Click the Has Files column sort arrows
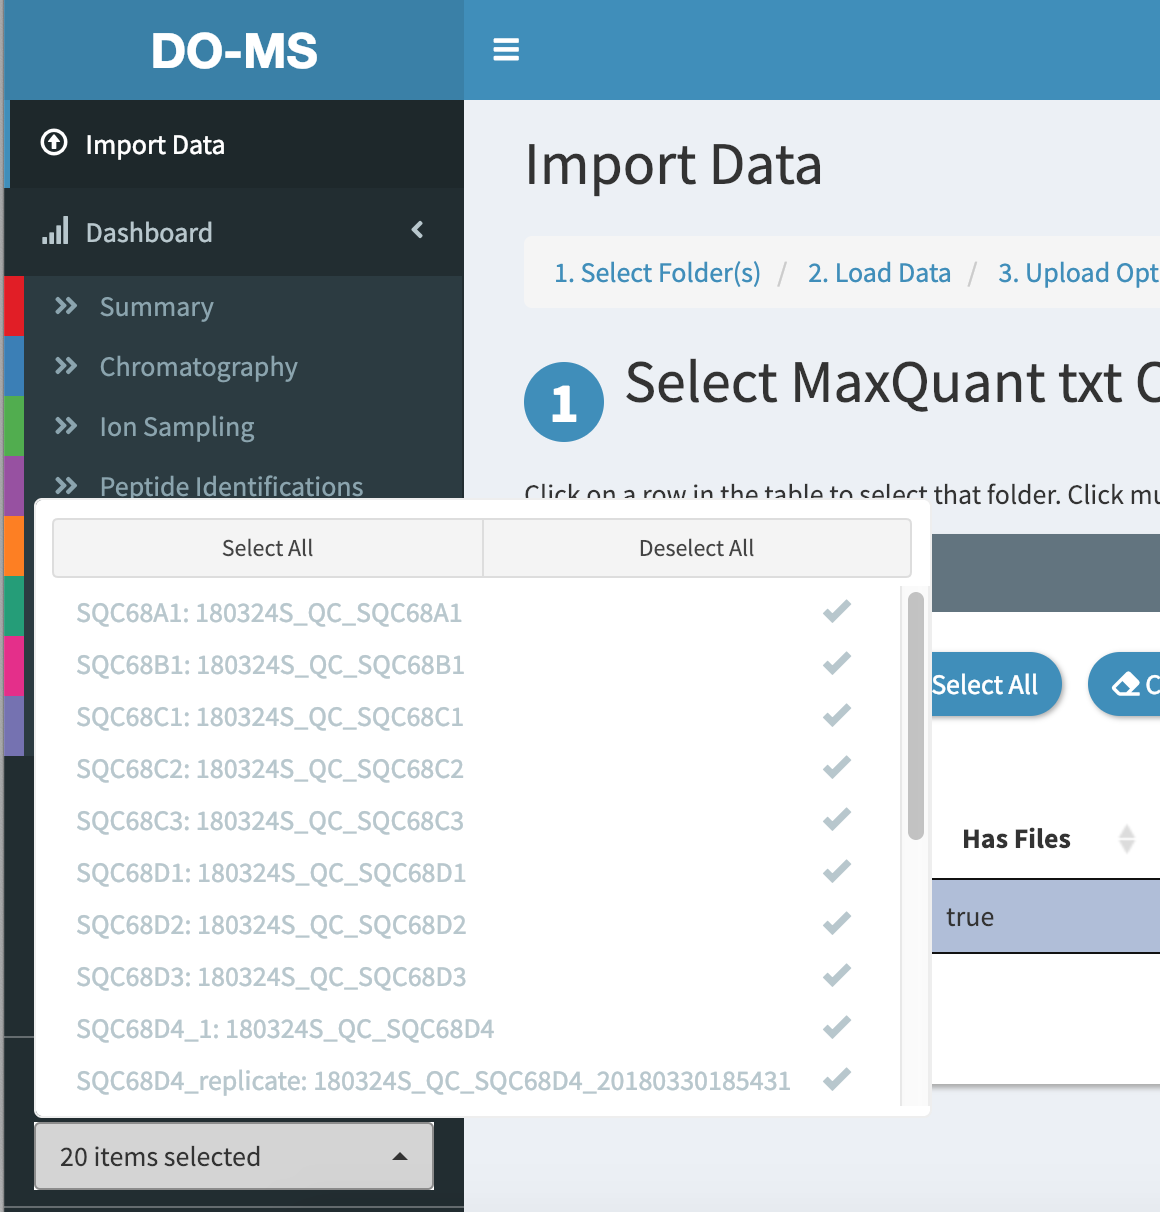 point(1127,838)
